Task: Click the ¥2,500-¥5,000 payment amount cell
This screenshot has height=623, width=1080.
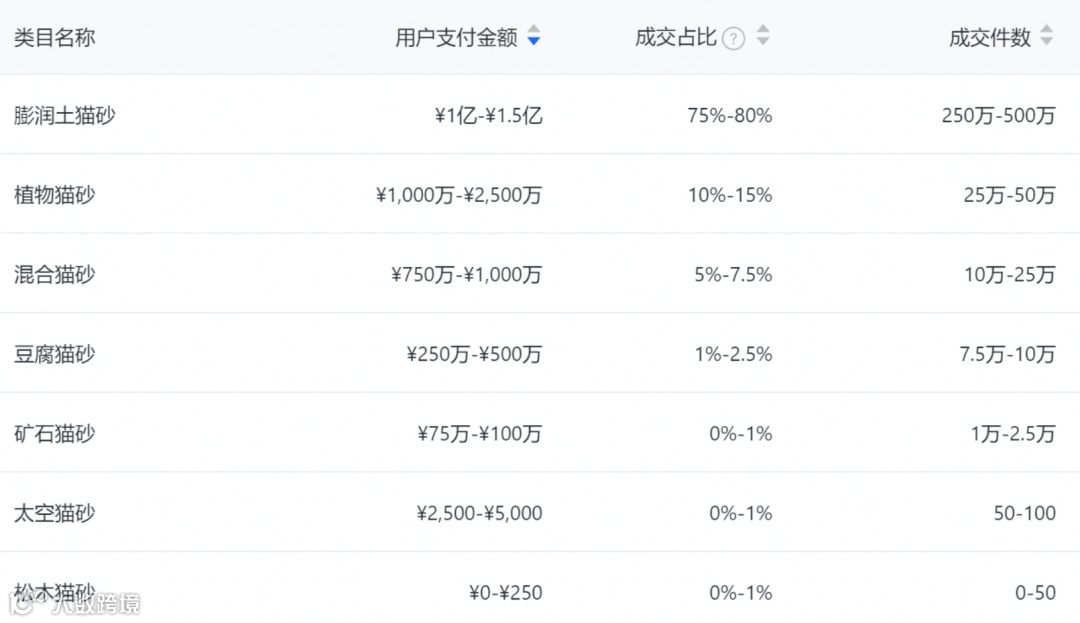Action: 479,513
